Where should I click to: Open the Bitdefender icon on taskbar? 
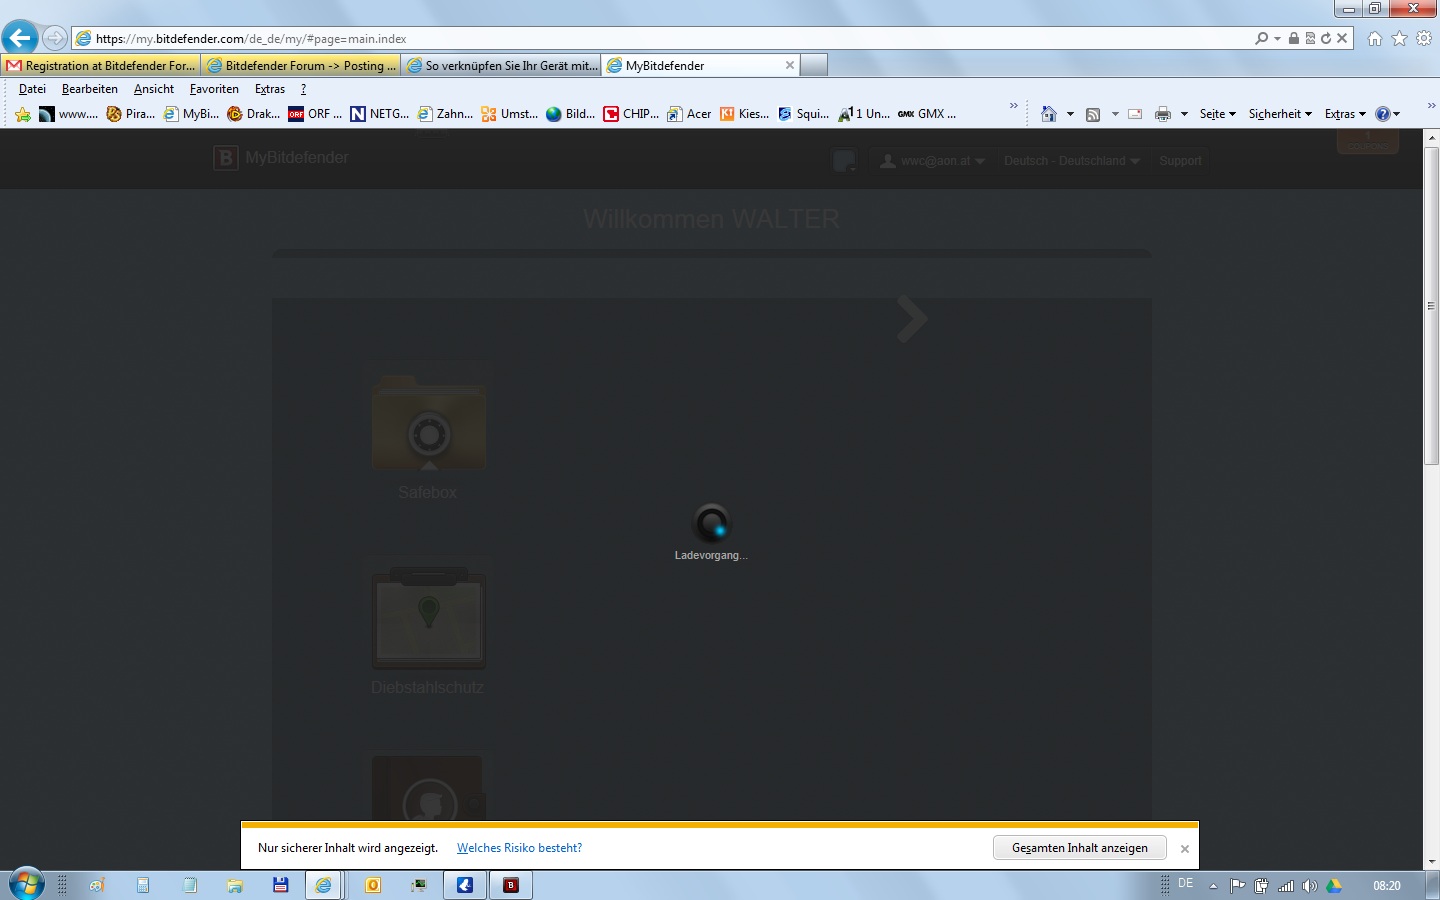click(x=511, y=885)
